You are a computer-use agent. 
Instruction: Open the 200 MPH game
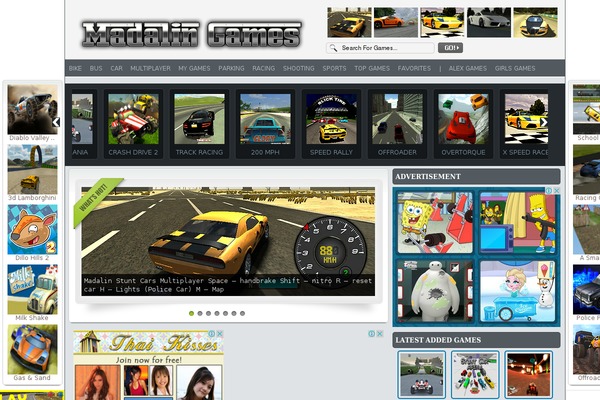pos(265,124)
